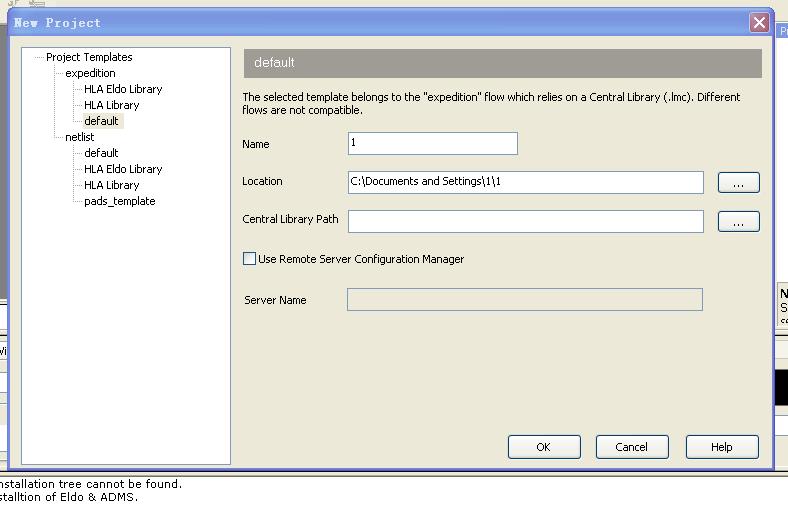Choose HLA Eldo Library under netlist

(x=123, y=169)
